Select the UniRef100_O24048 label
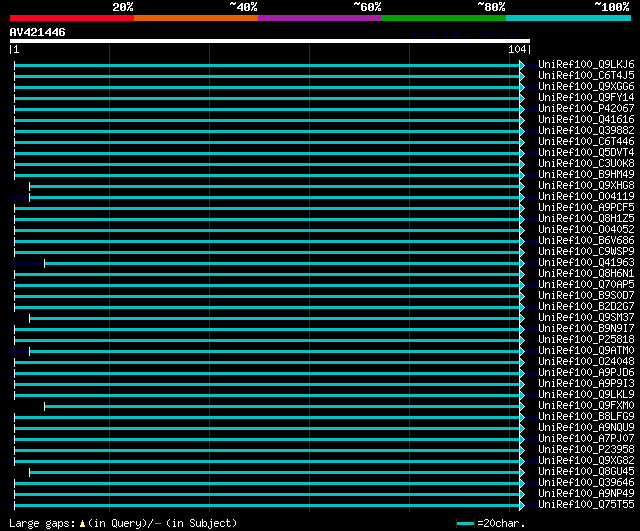Screen dimensions: 640x531 586,362
